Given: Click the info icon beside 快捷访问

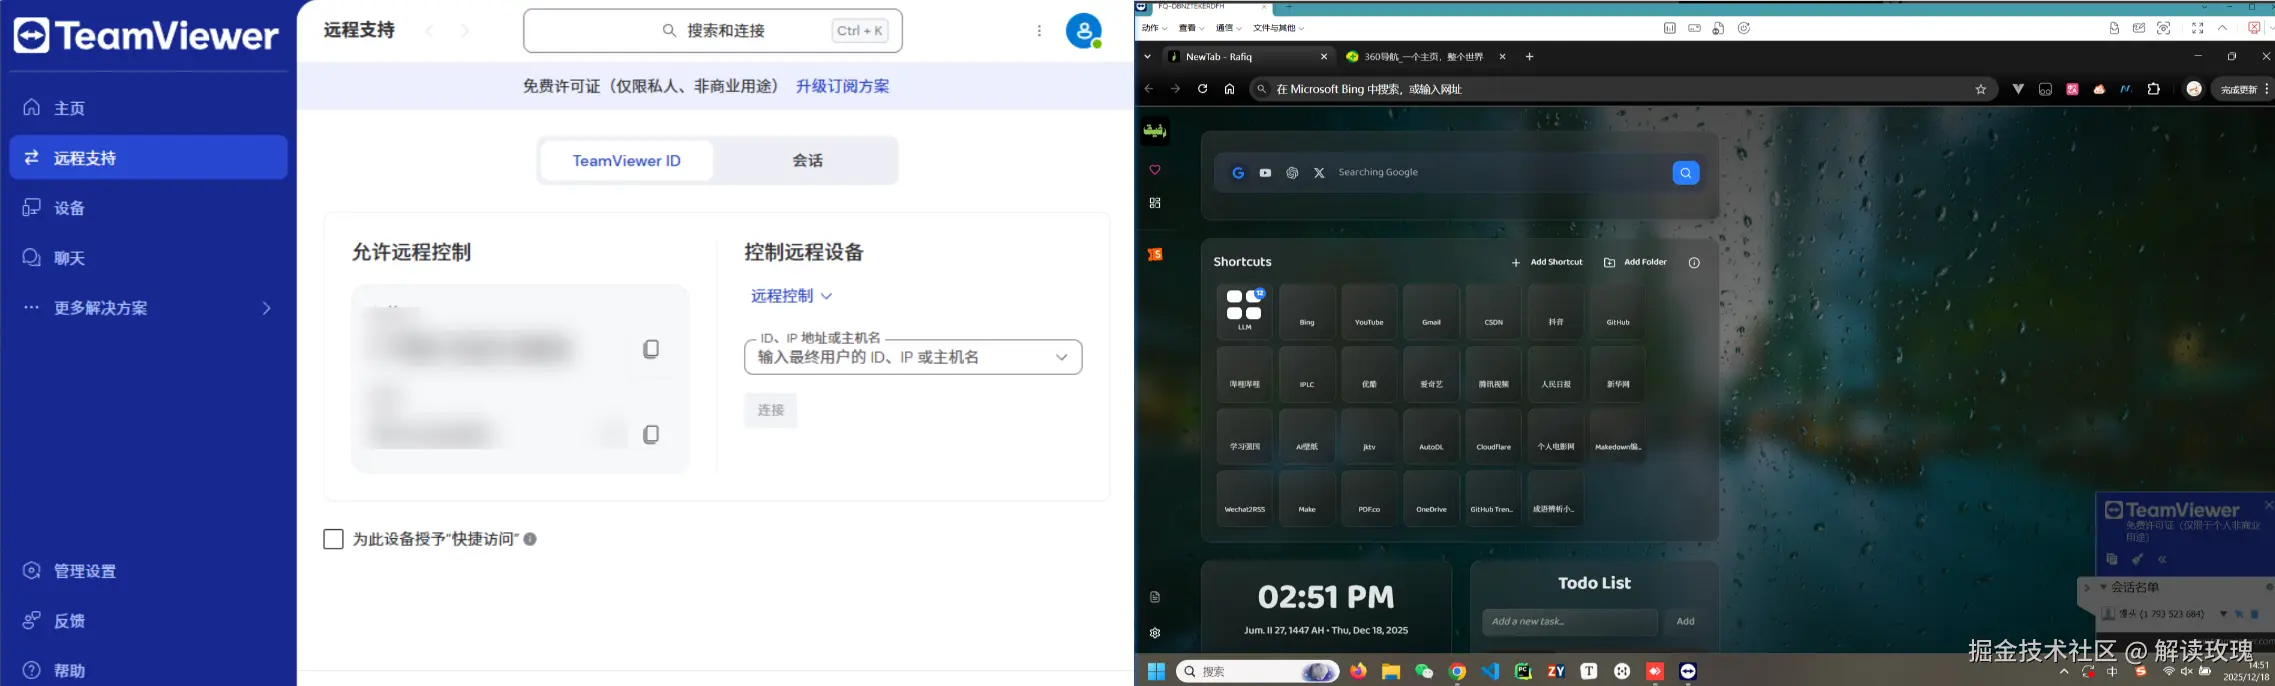Looking at the screenshot, I should (530, 539).
